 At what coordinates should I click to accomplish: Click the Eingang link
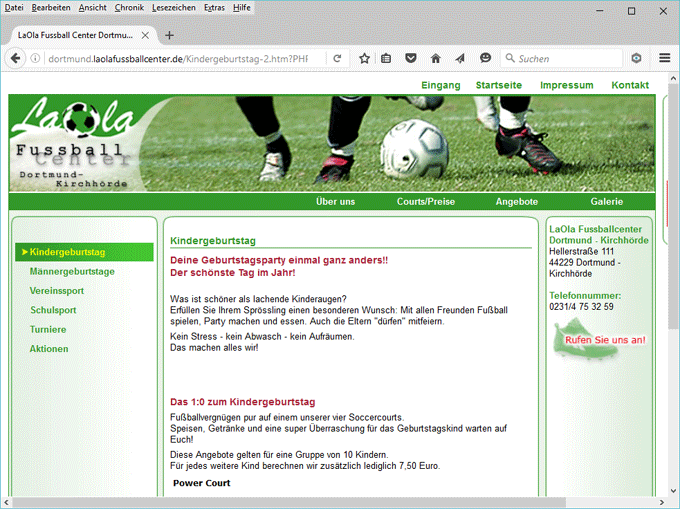click(441, 85)
